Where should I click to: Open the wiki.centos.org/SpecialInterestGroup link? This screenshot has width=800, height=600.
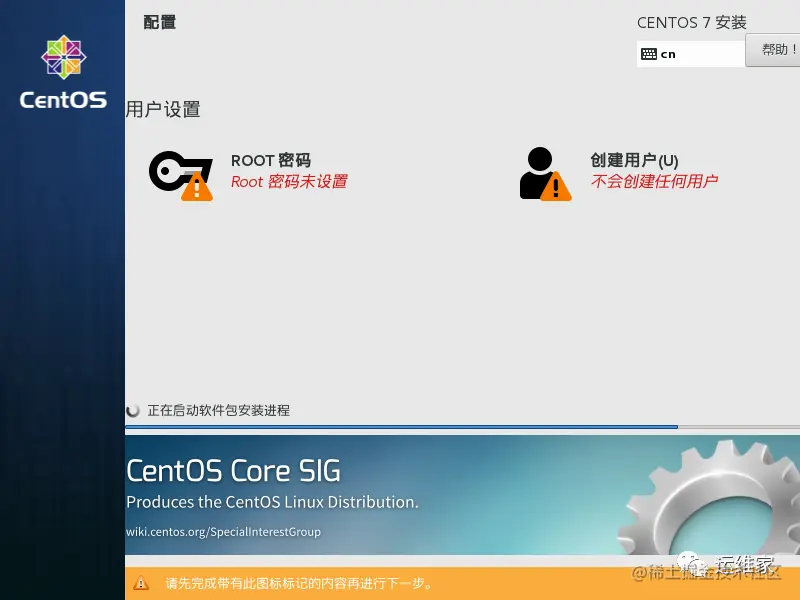pyautogui.click(x=222, y=532)
